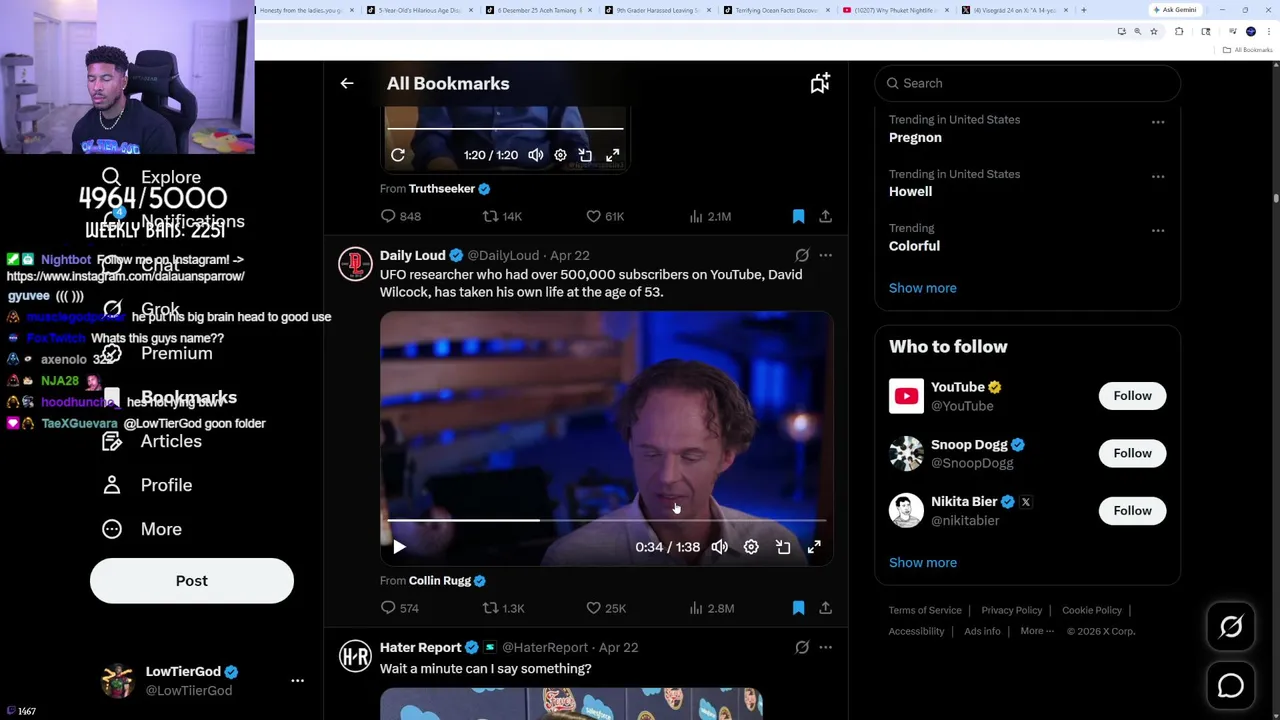The image size is (1280, 720).
Task: Follow Snoop Dogg
Action: pos(1132,453)
